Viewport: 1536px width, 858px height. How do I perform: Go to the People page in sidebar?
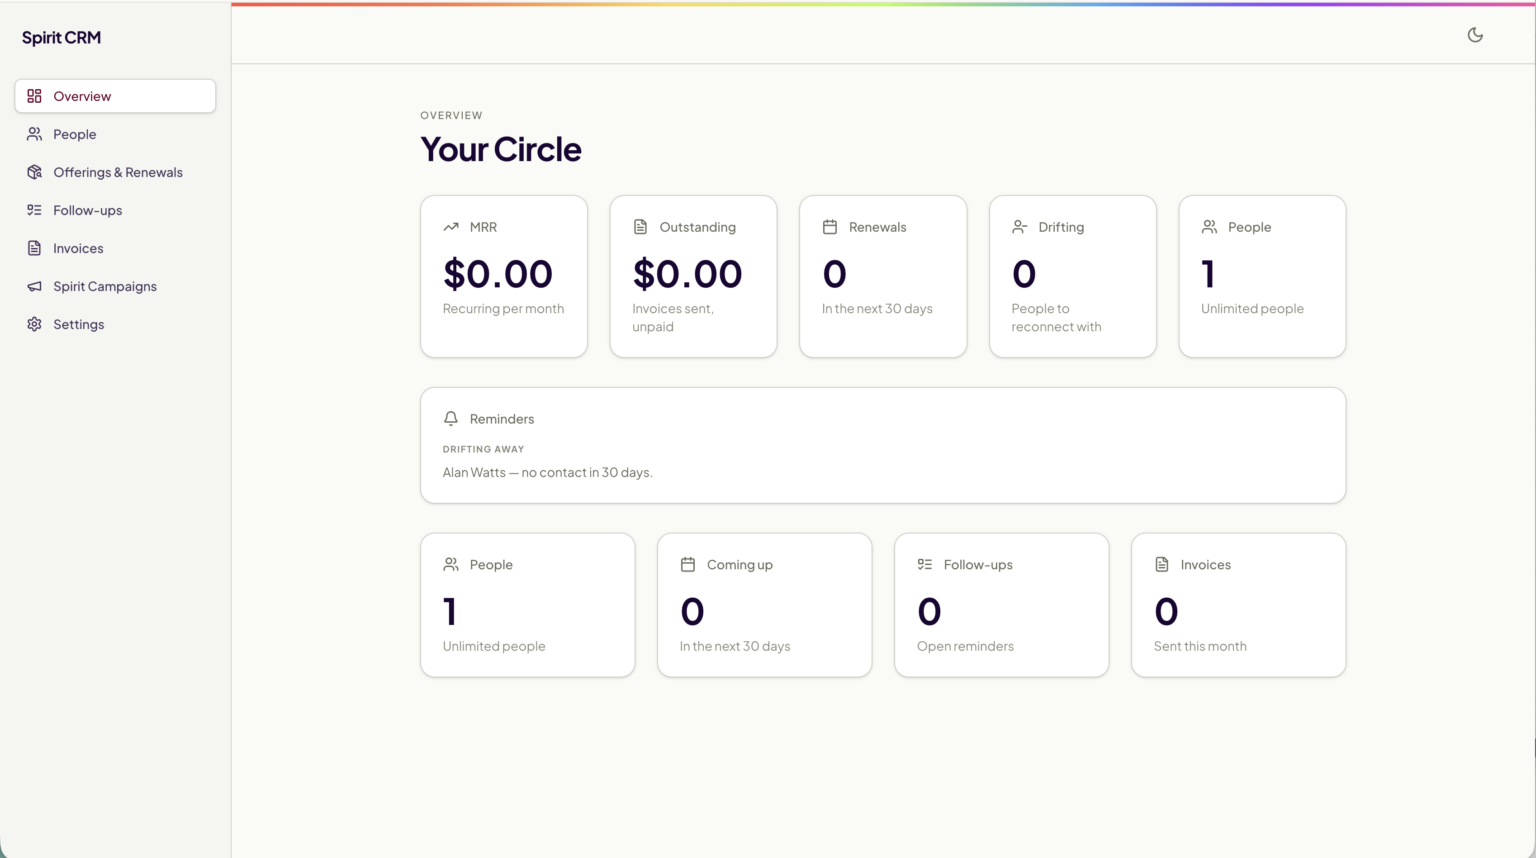(115, 134)
